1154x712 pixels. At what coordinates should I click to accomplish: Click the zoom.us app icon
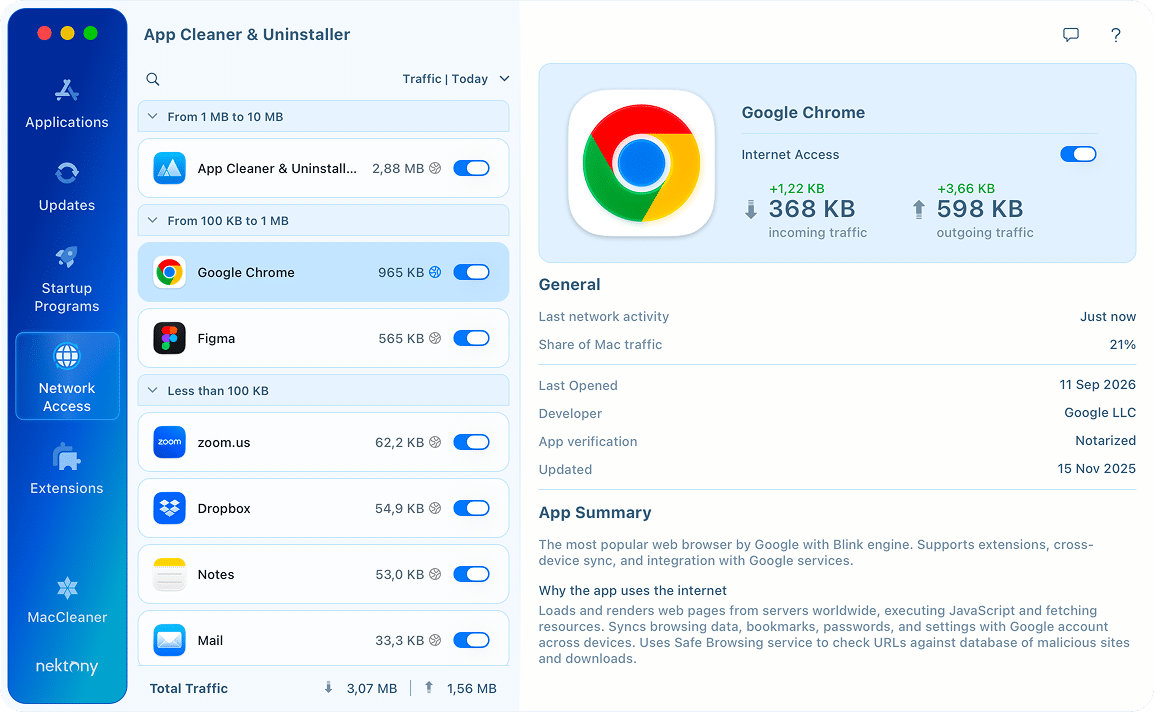click(169, 443)
